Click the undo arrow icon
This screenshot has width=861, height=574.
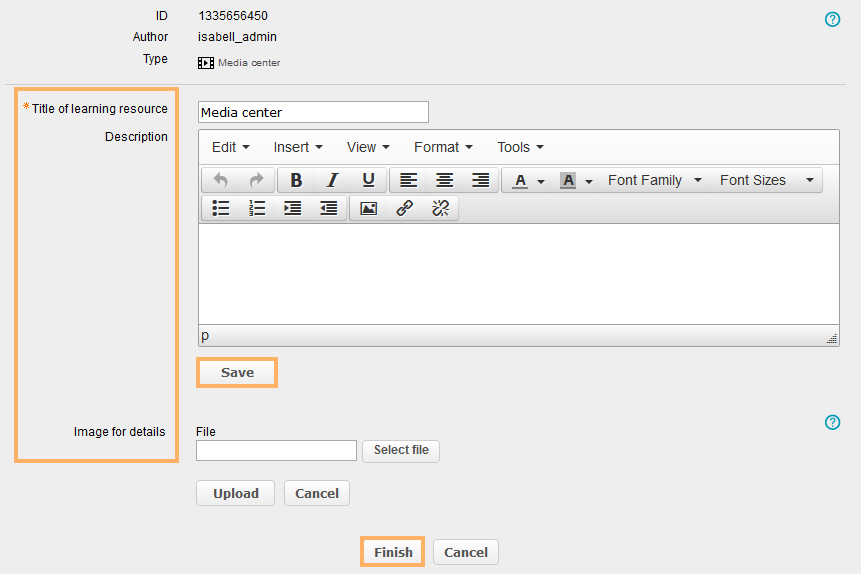pos(221,180)
